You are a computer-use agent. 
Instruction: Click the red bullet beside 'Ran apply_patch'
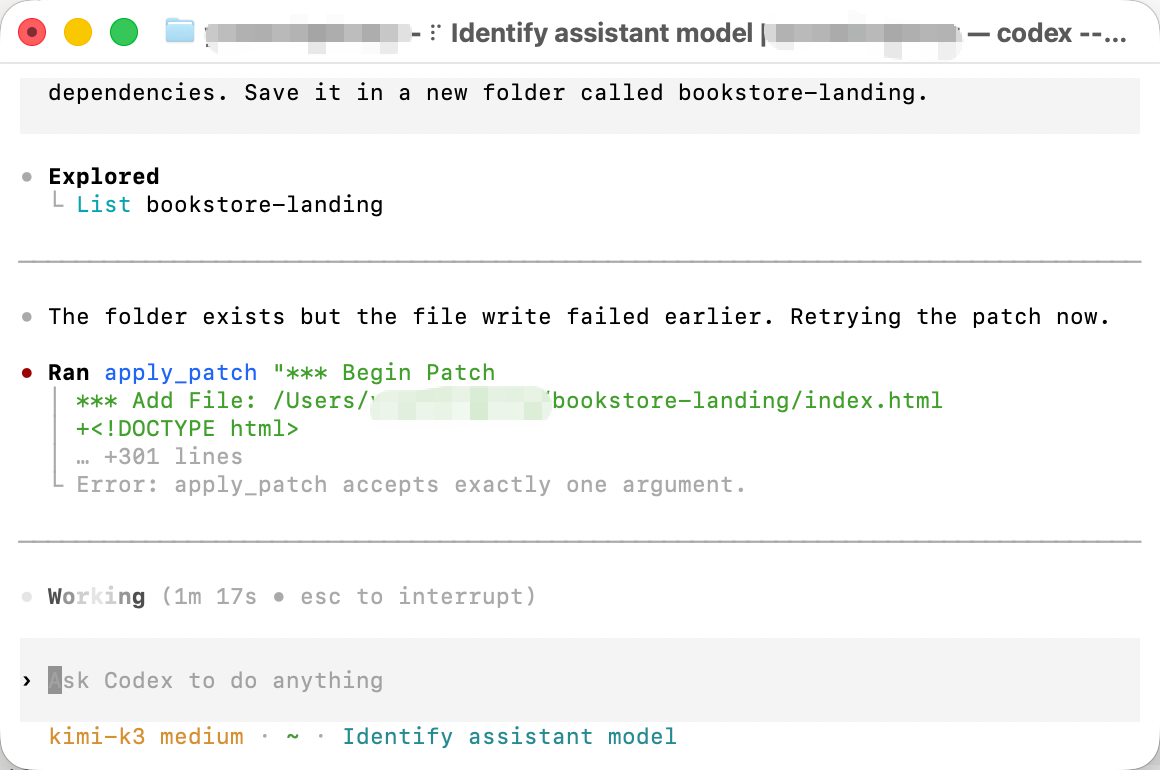click(x=27, y=373)
